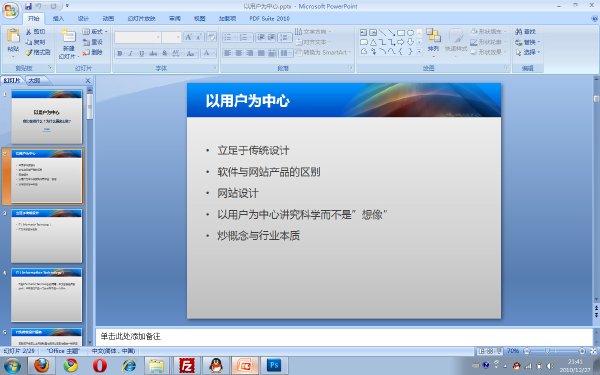Save the presentation from Quick Access toolbar

(28, 6)
